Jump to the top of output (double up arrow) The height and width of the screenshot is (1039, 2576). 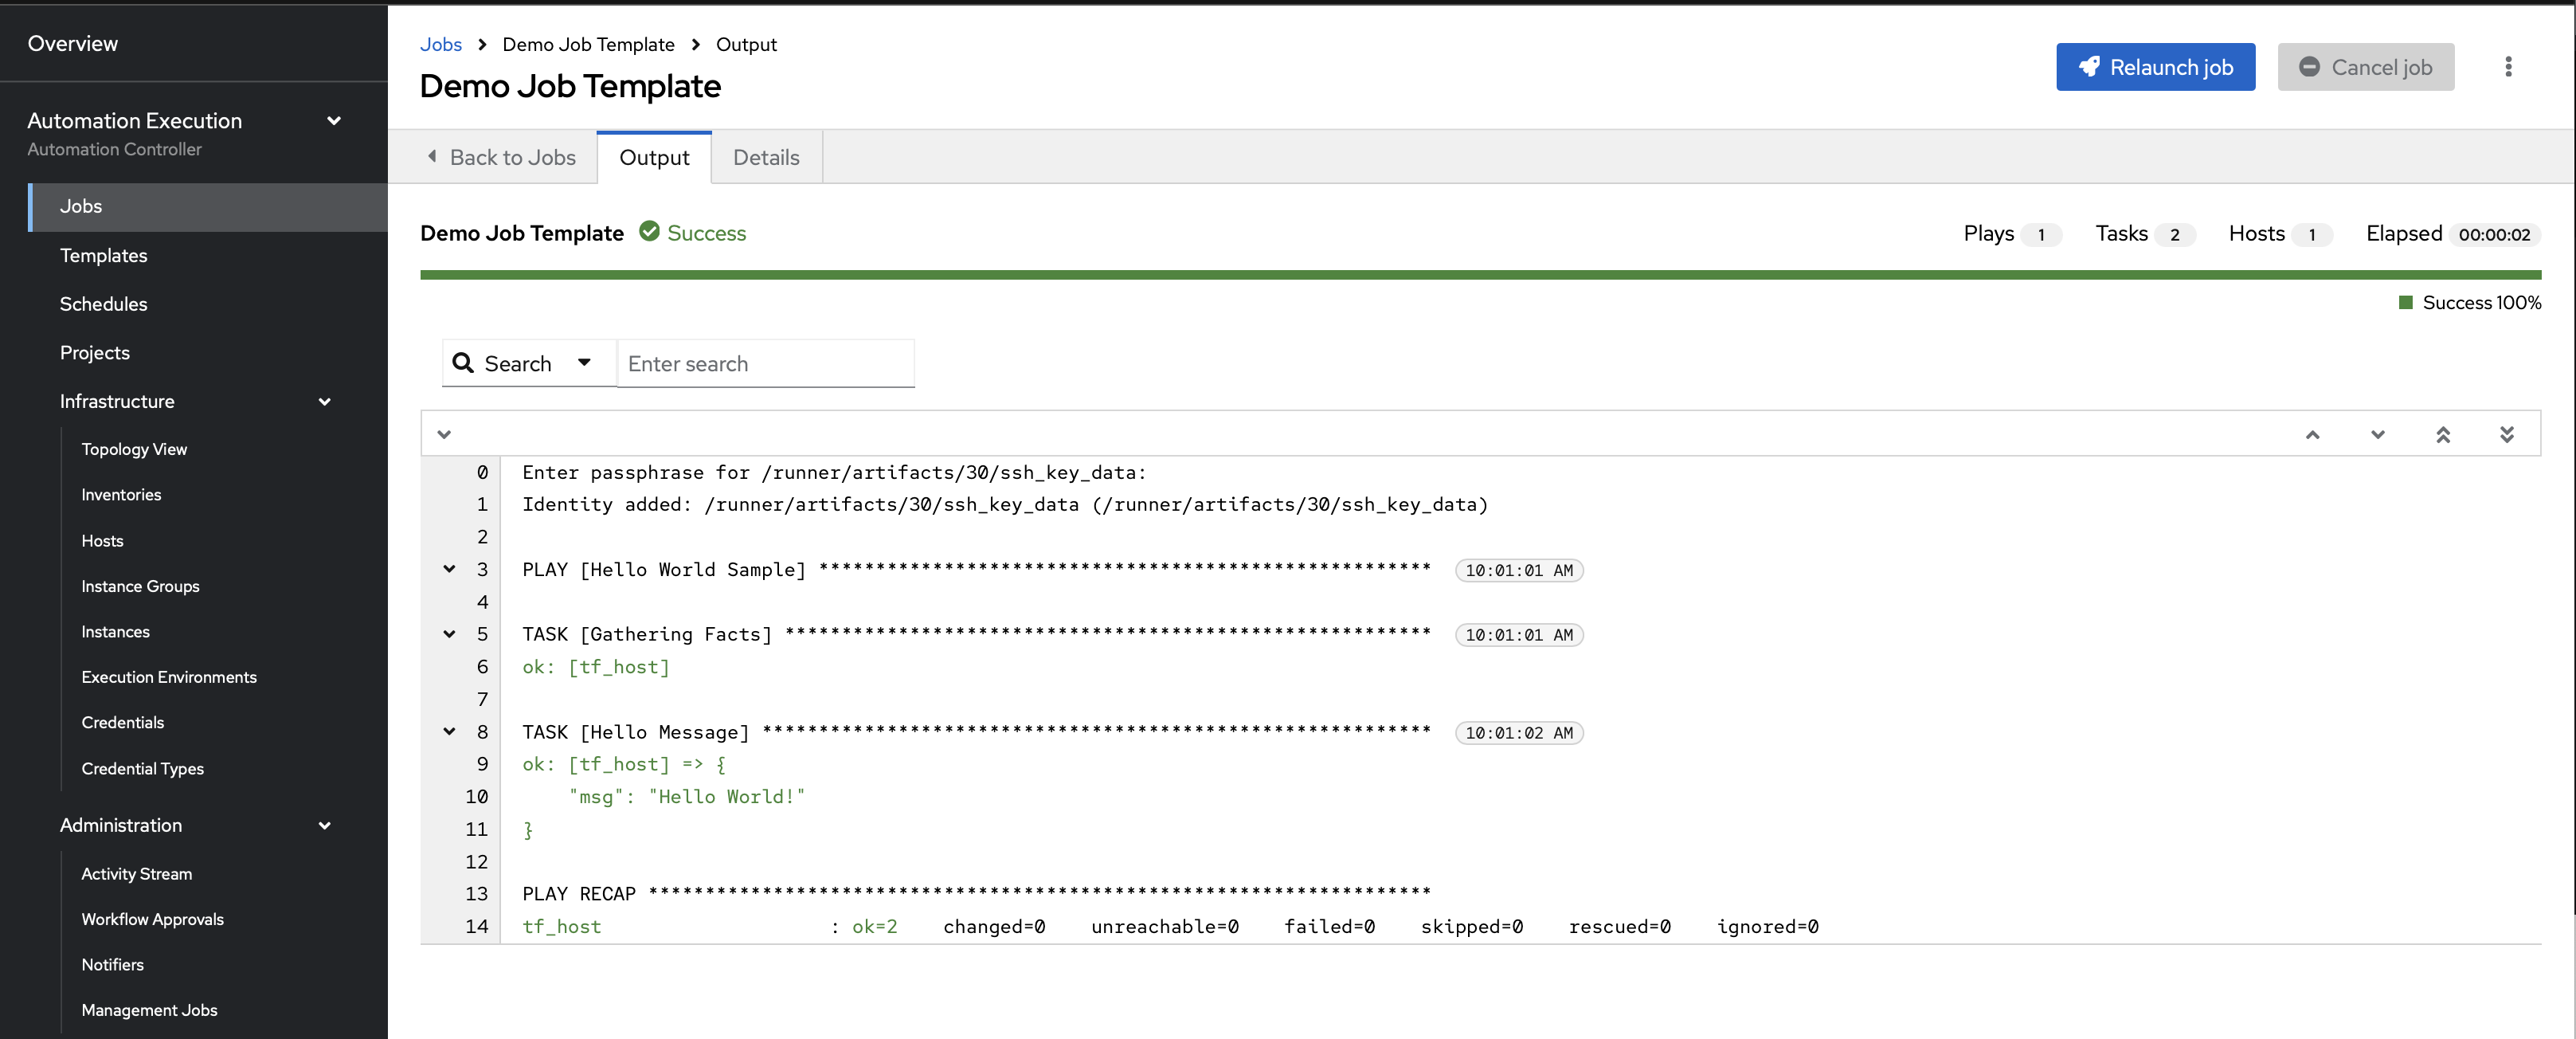[2442, 434]
